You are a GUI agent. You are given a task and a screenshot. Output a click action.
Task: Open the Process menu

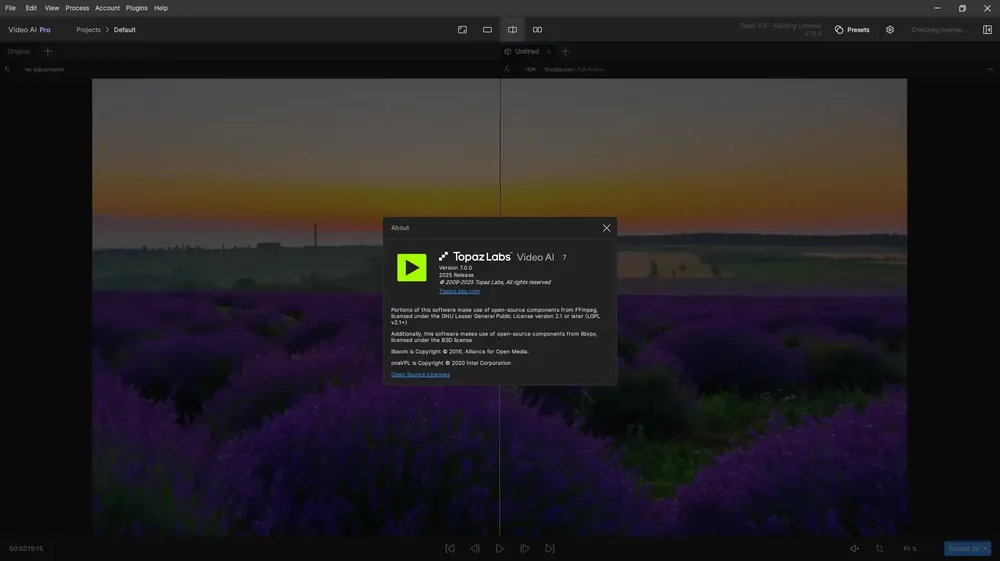click(77, 8)
